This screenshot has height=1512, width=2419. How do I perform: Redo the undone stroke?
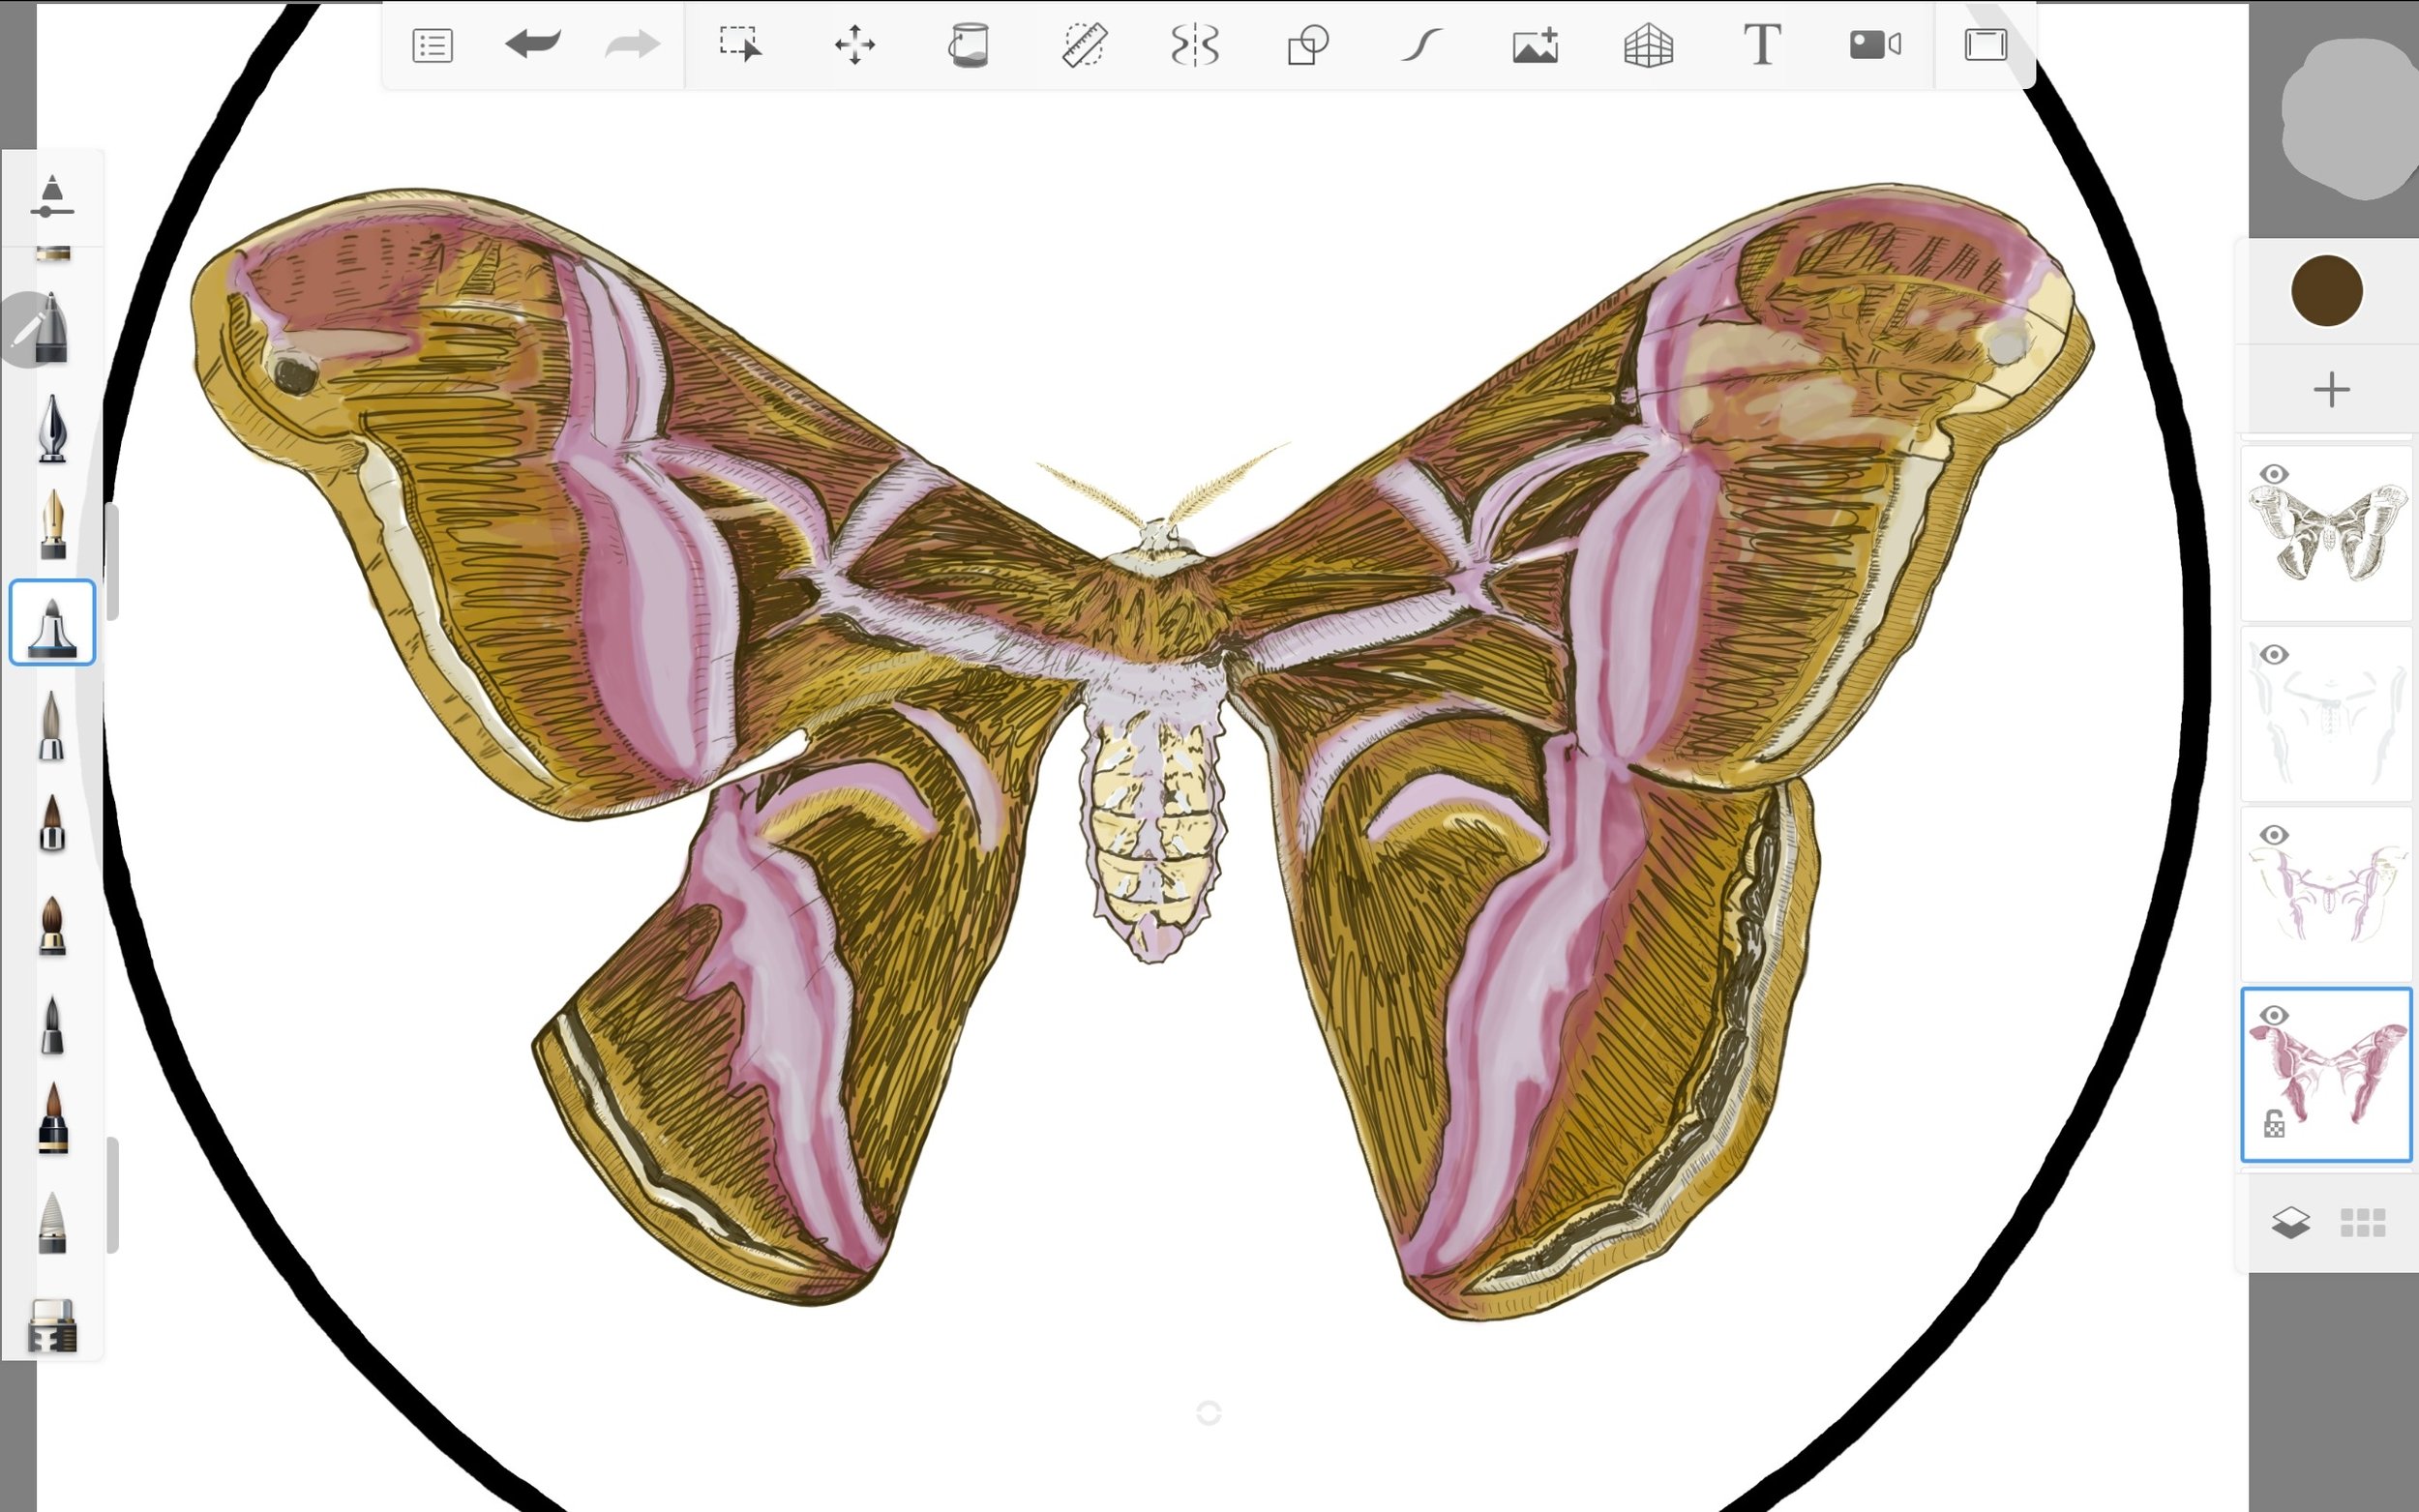pos(633,44)
